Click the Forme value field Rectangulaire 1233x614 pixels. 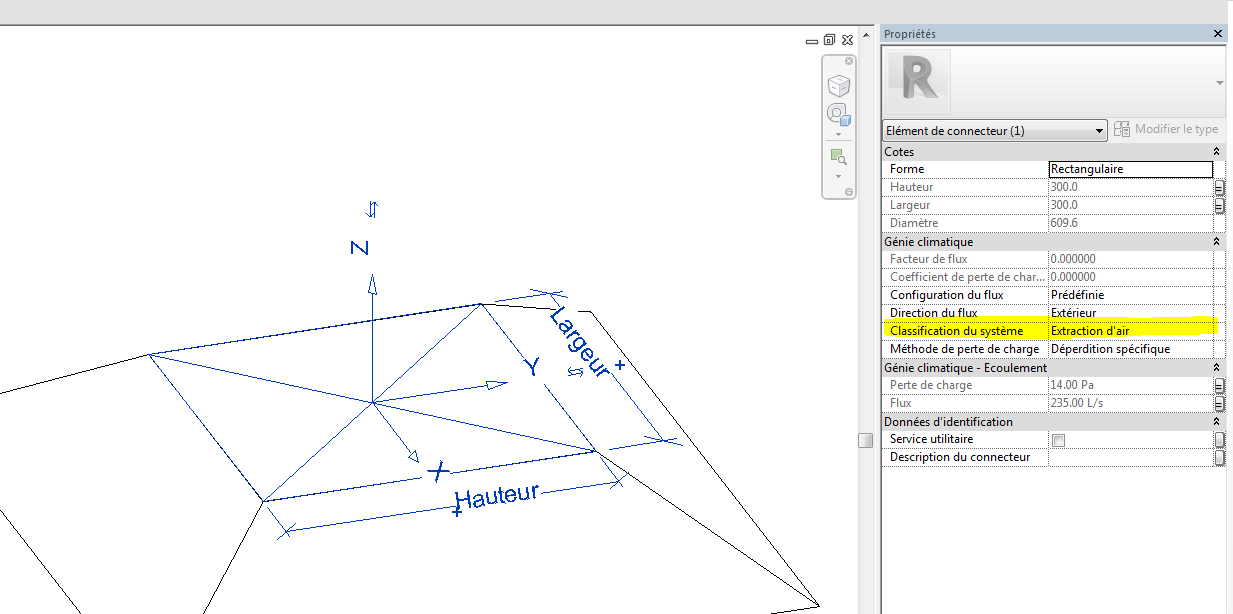[x=1130, y=170]
